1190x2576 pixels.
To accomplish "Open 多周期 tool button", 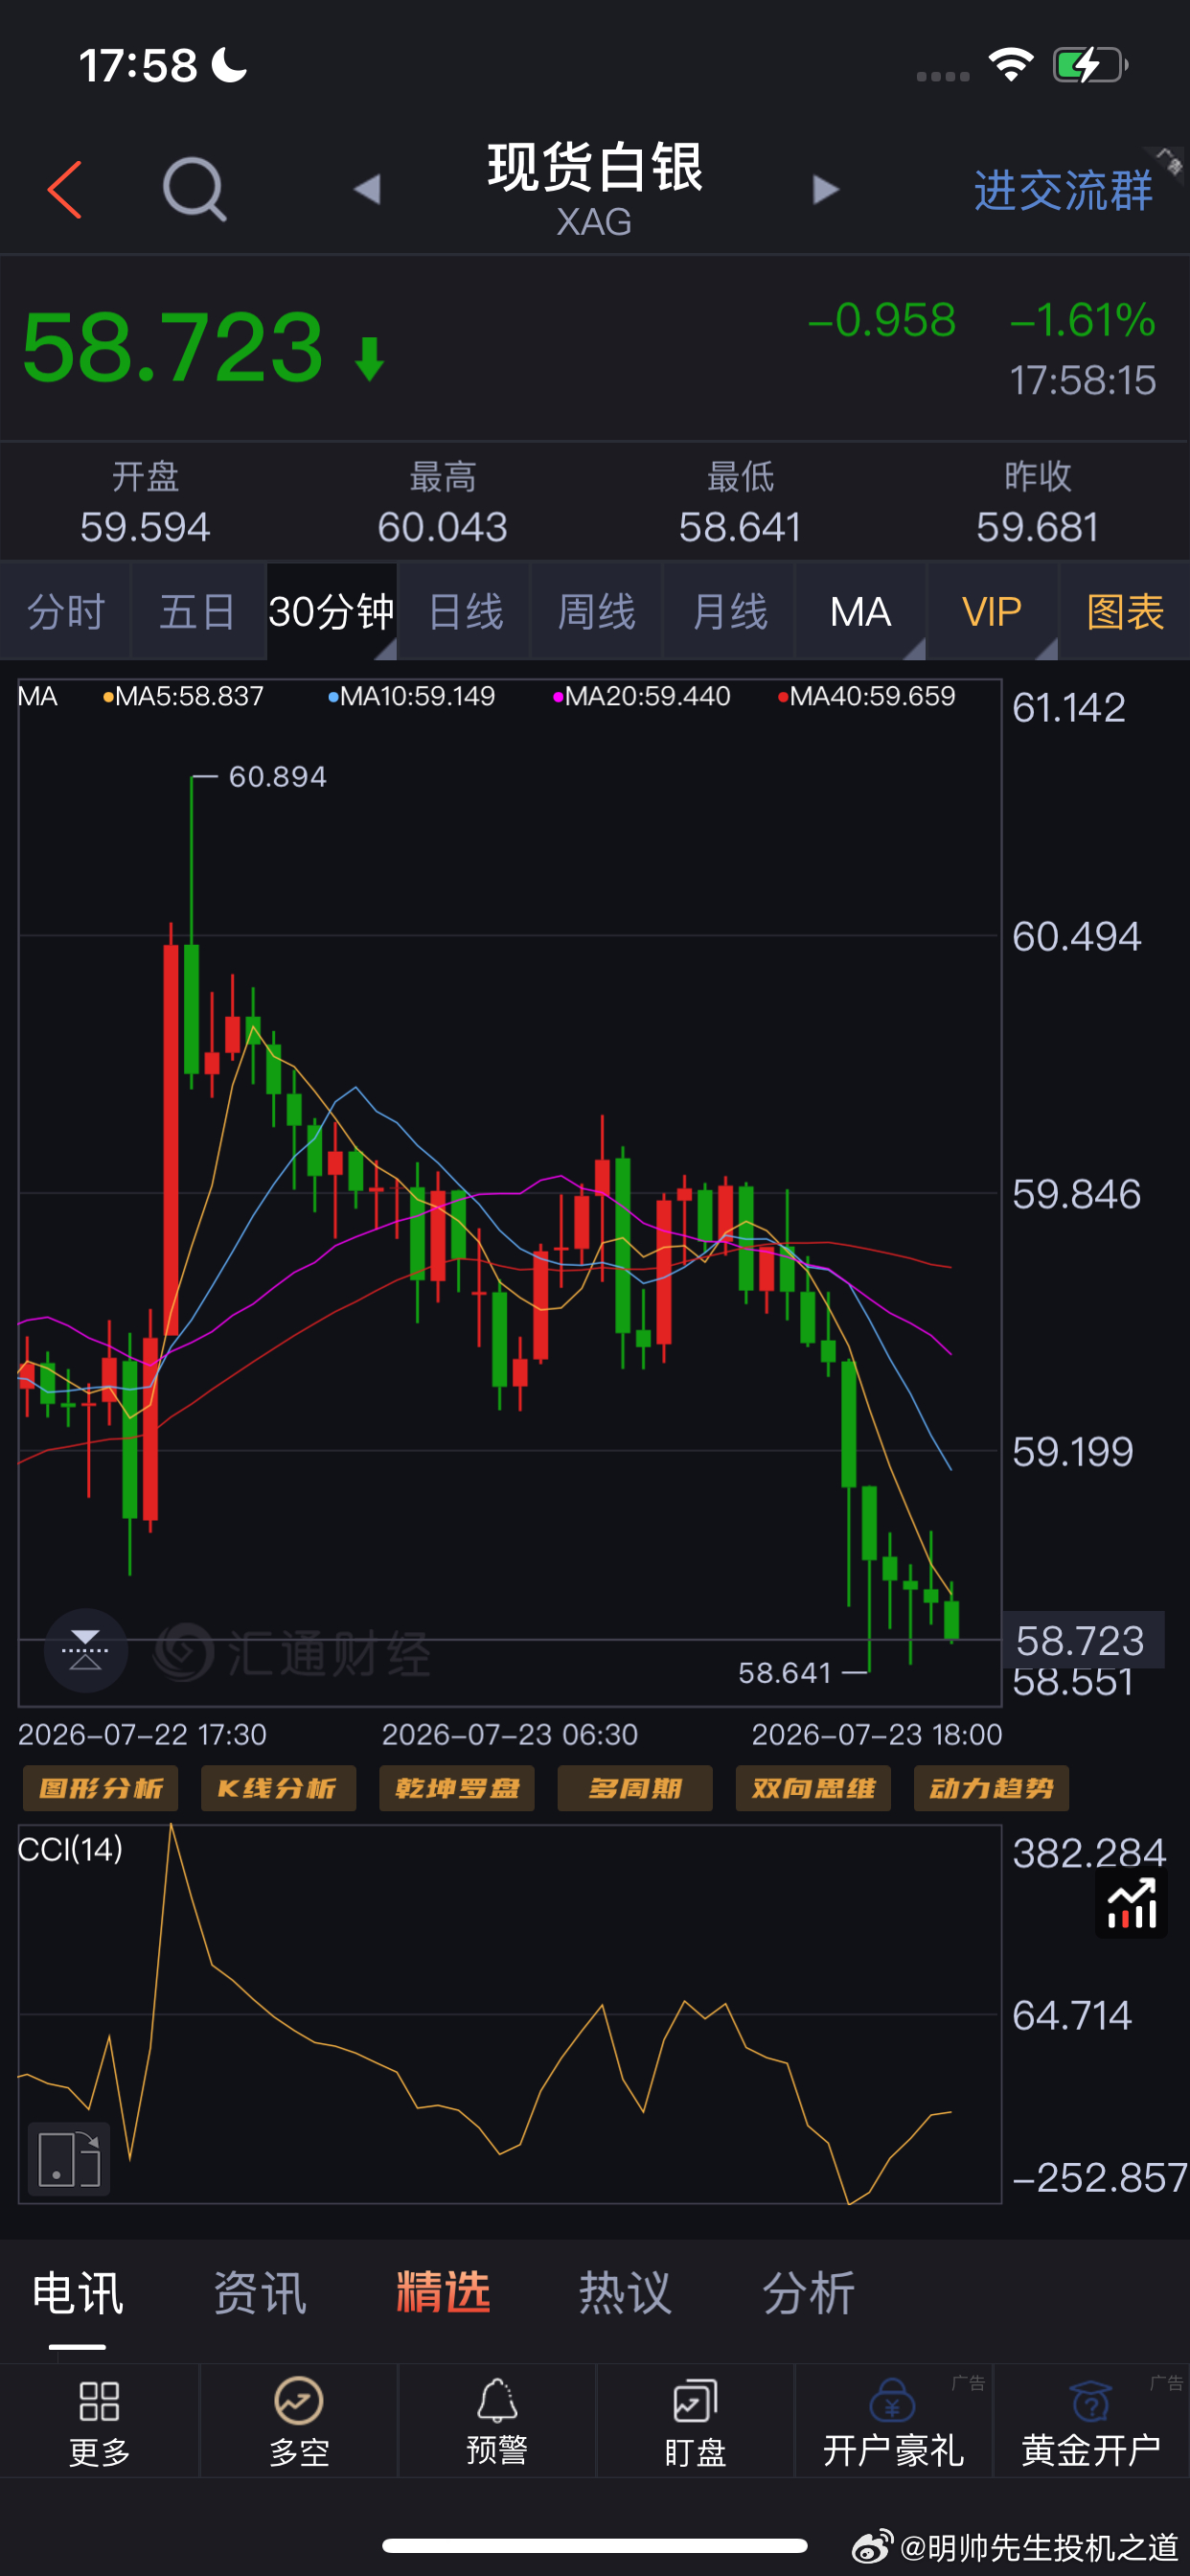I will click(635, 1788).
